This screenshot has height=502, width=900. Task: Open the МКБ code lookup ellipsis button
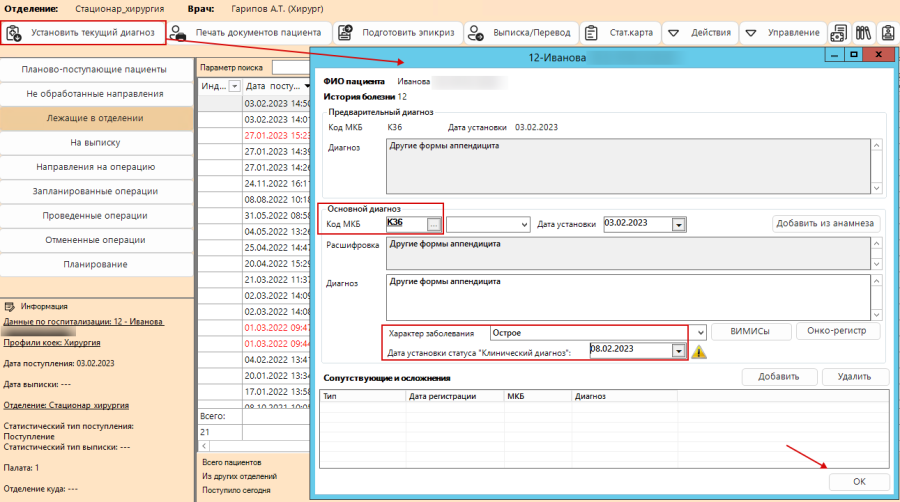pyautogui.click(x=434, y=225)
